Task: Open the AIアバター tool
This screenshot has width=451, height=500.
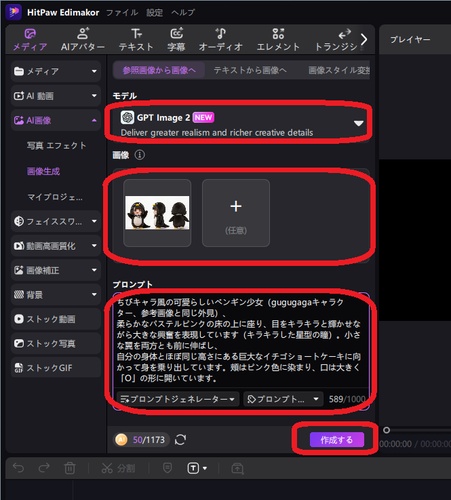Action: (83, 40)
